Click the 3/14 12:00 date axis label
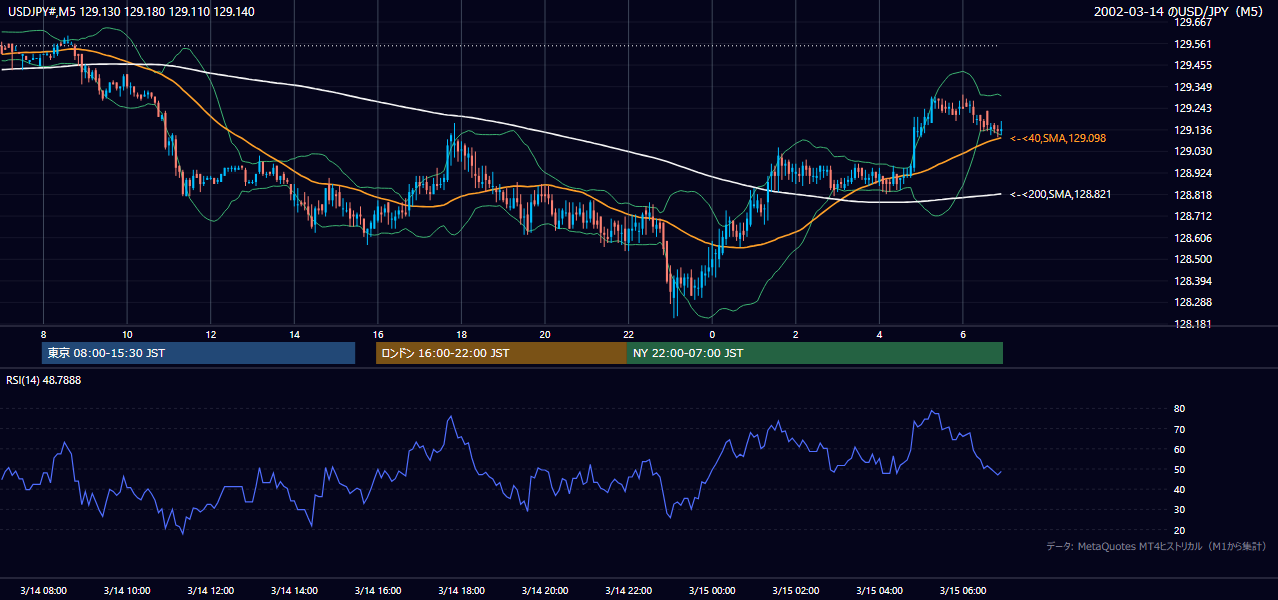This screenshot has height=600, width=1278. tap(210, 591)
